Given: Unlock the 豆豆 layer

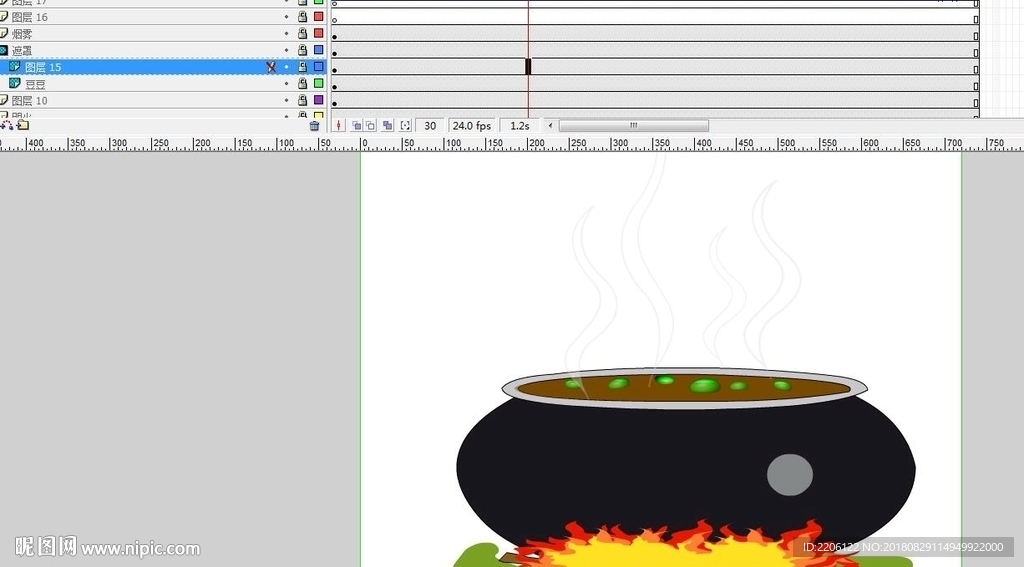Looking at the screenshot, I should [302, 84].
